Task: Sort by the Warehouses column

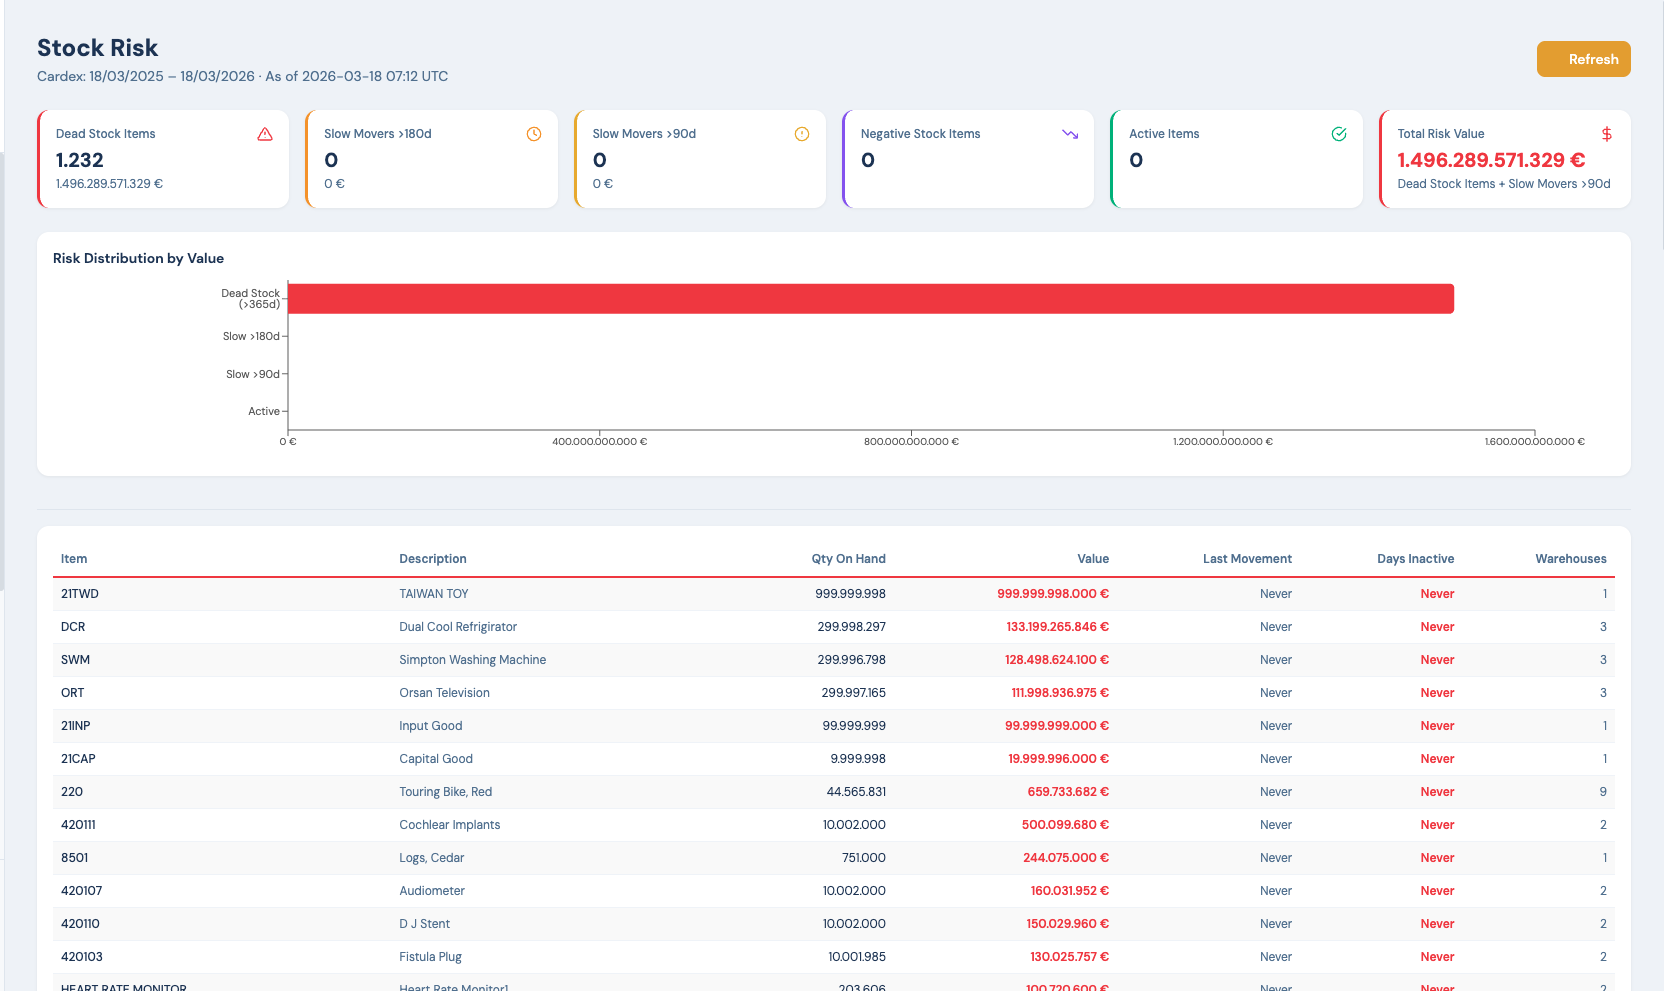Action: tap(1571, 558)
